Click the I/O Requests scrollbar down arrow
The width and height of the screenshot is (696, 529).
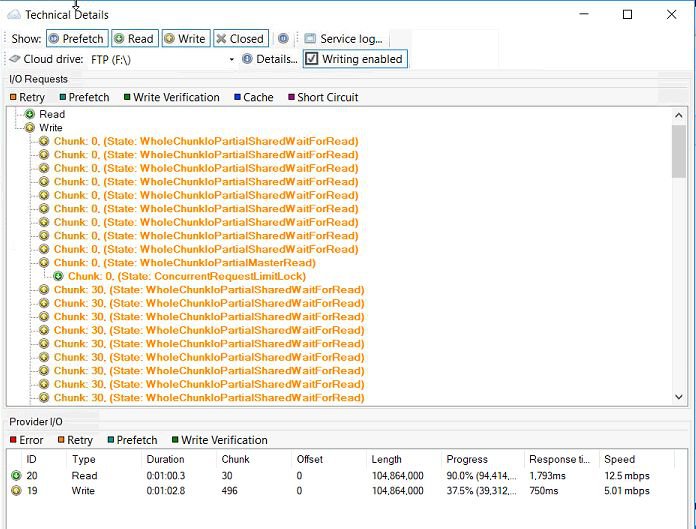point(678,397)
